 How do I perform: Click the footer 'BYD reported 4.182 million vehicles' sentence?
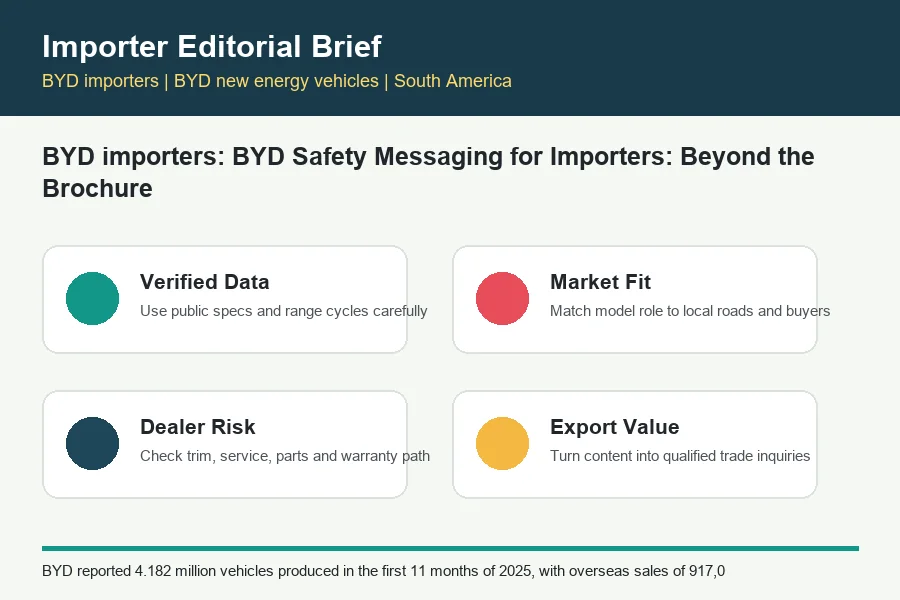tap(383, 571)
